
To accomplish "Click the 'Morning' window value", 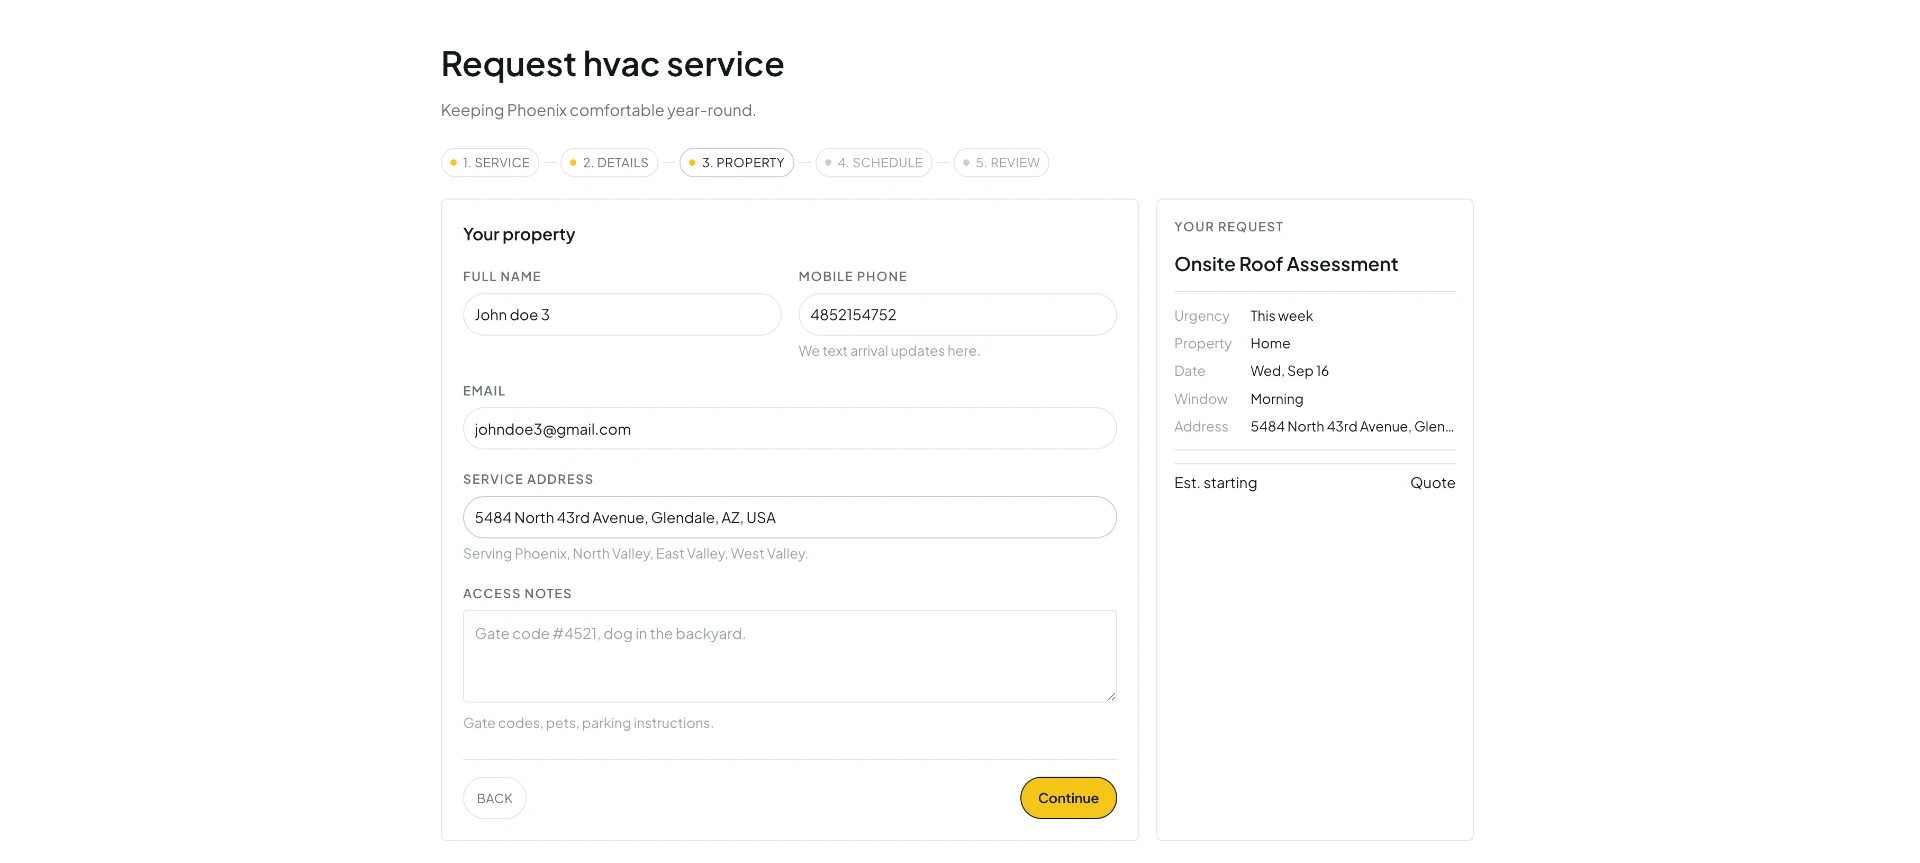I will coord(1276,399).
